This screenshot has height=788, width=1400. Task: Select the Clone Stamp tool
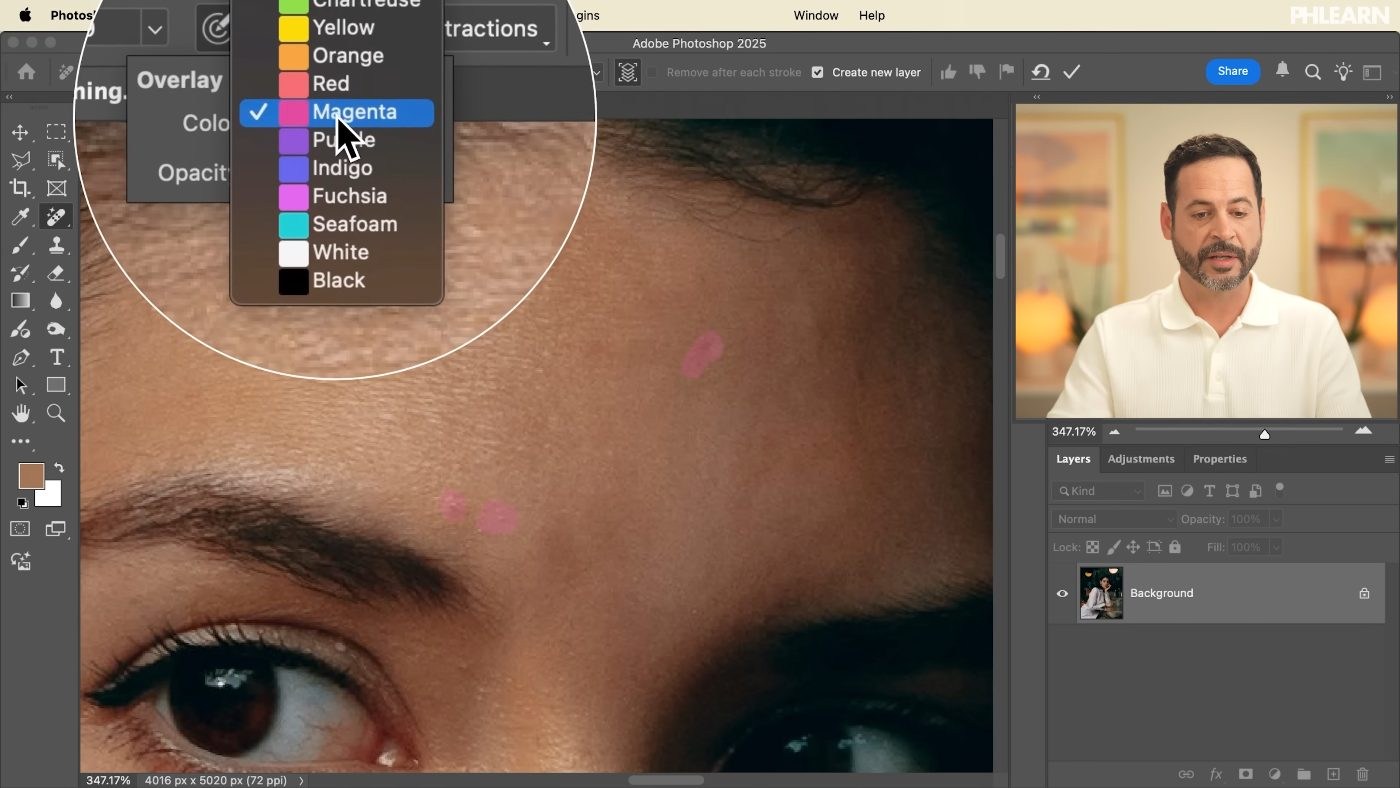tap(56, 244)
